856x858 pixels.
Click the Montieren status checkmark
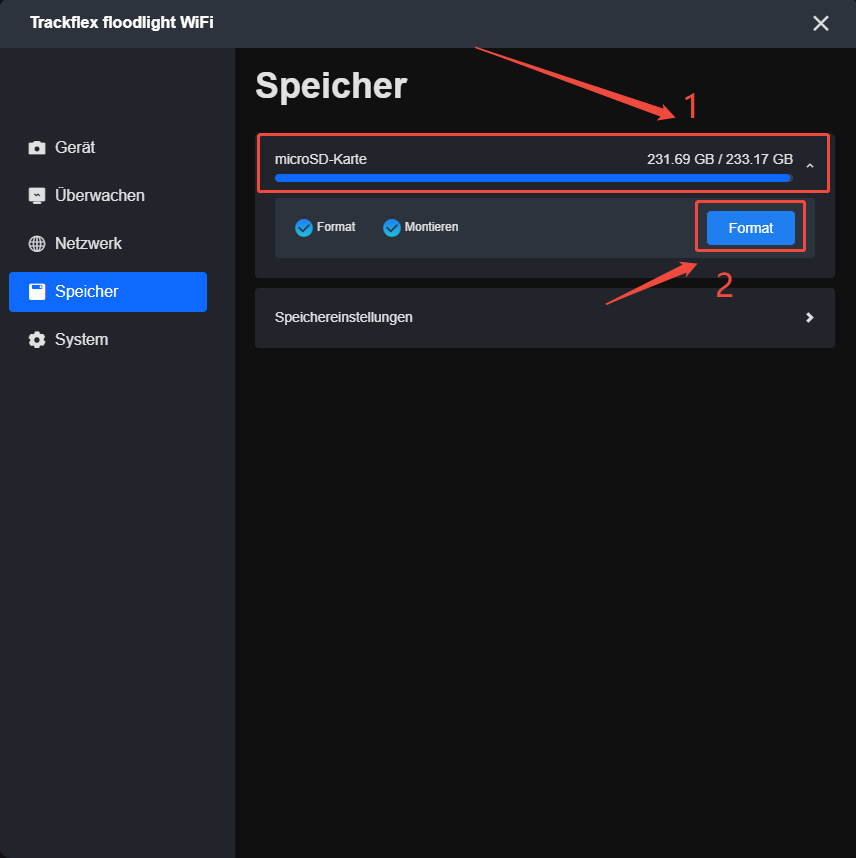[x=392, y=227]
